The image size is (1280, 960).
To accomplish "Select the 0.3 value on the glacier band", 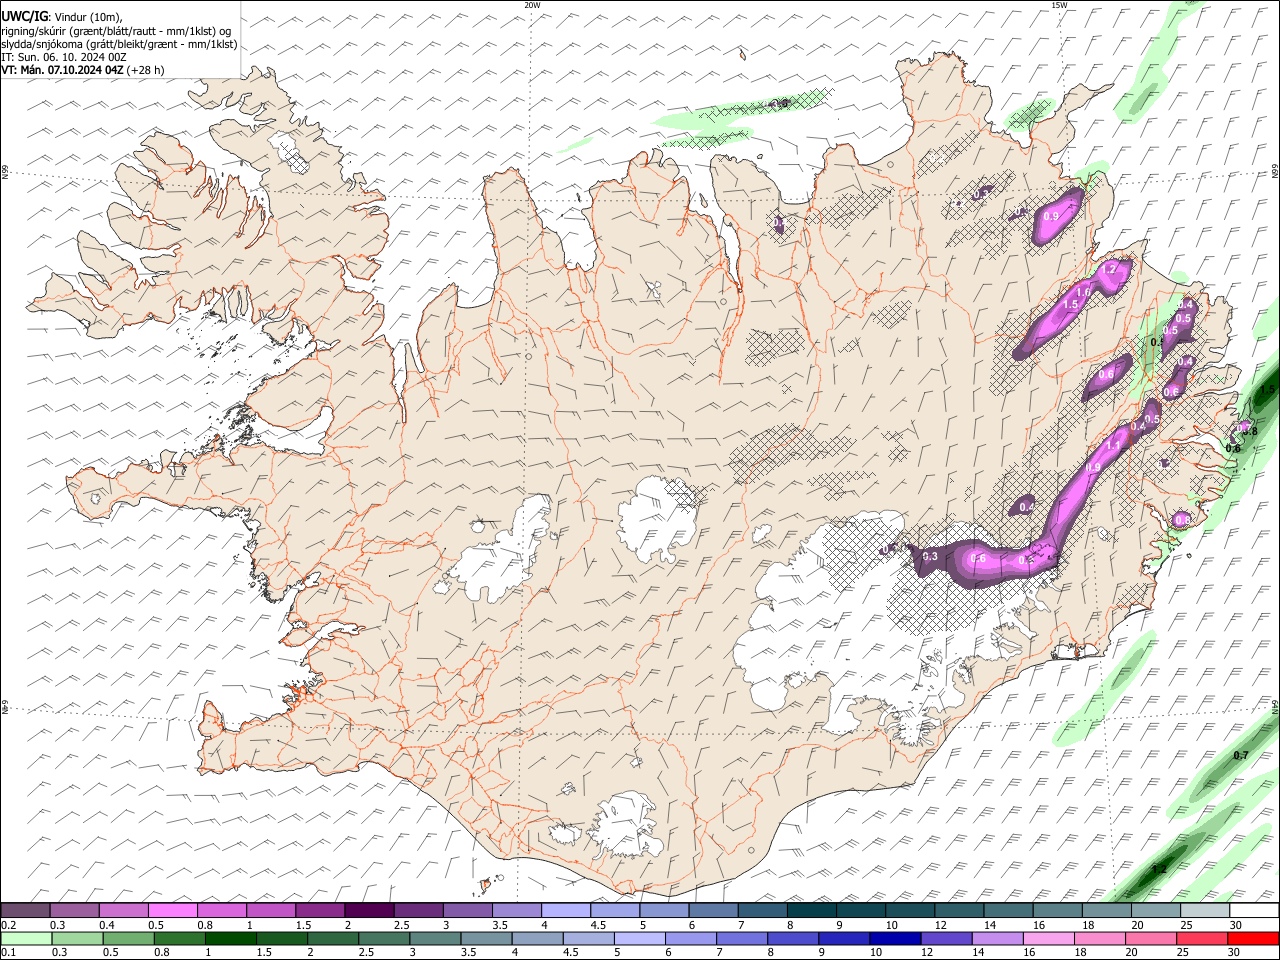I will tap(930, 556).
